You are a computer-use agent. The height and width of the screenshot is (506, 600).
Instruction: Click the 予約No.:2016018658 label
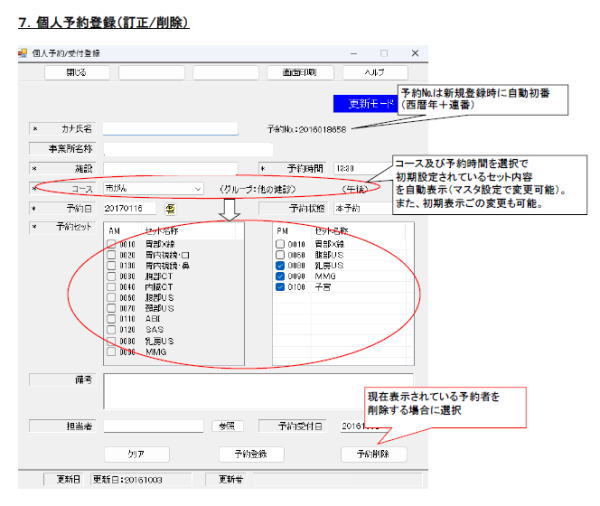[307, 130]
